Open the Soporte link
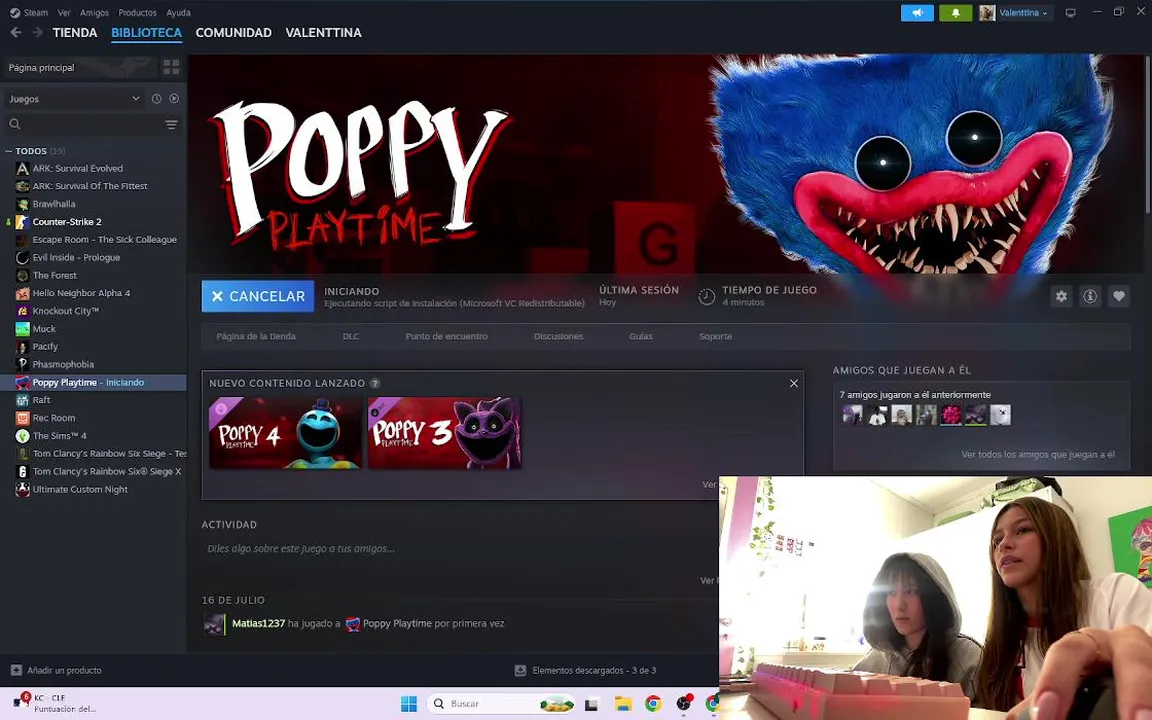 [715, 336]
